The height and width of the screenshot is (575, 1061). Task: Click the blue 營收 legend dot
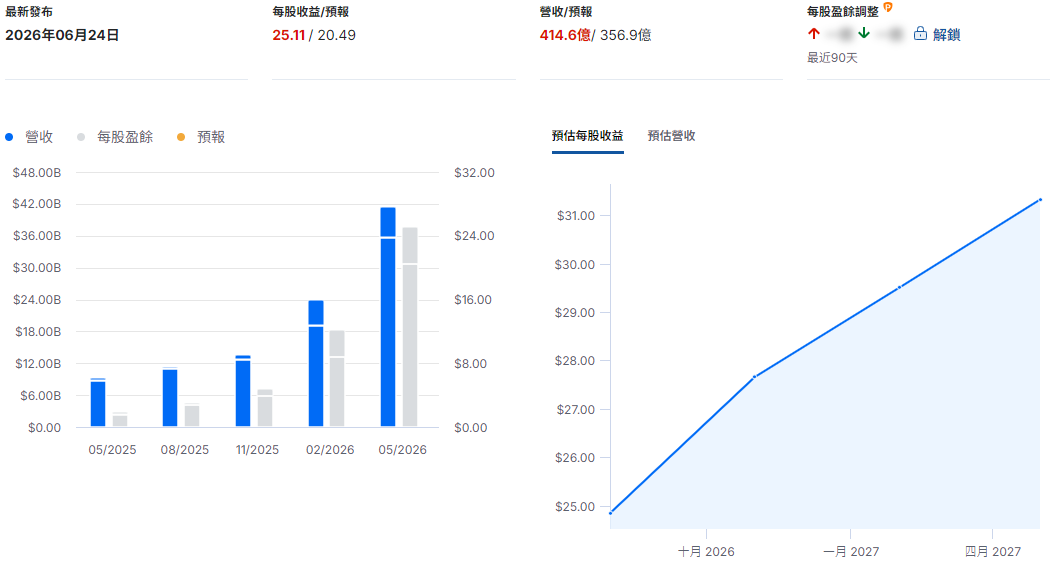(x=9, y=137)
